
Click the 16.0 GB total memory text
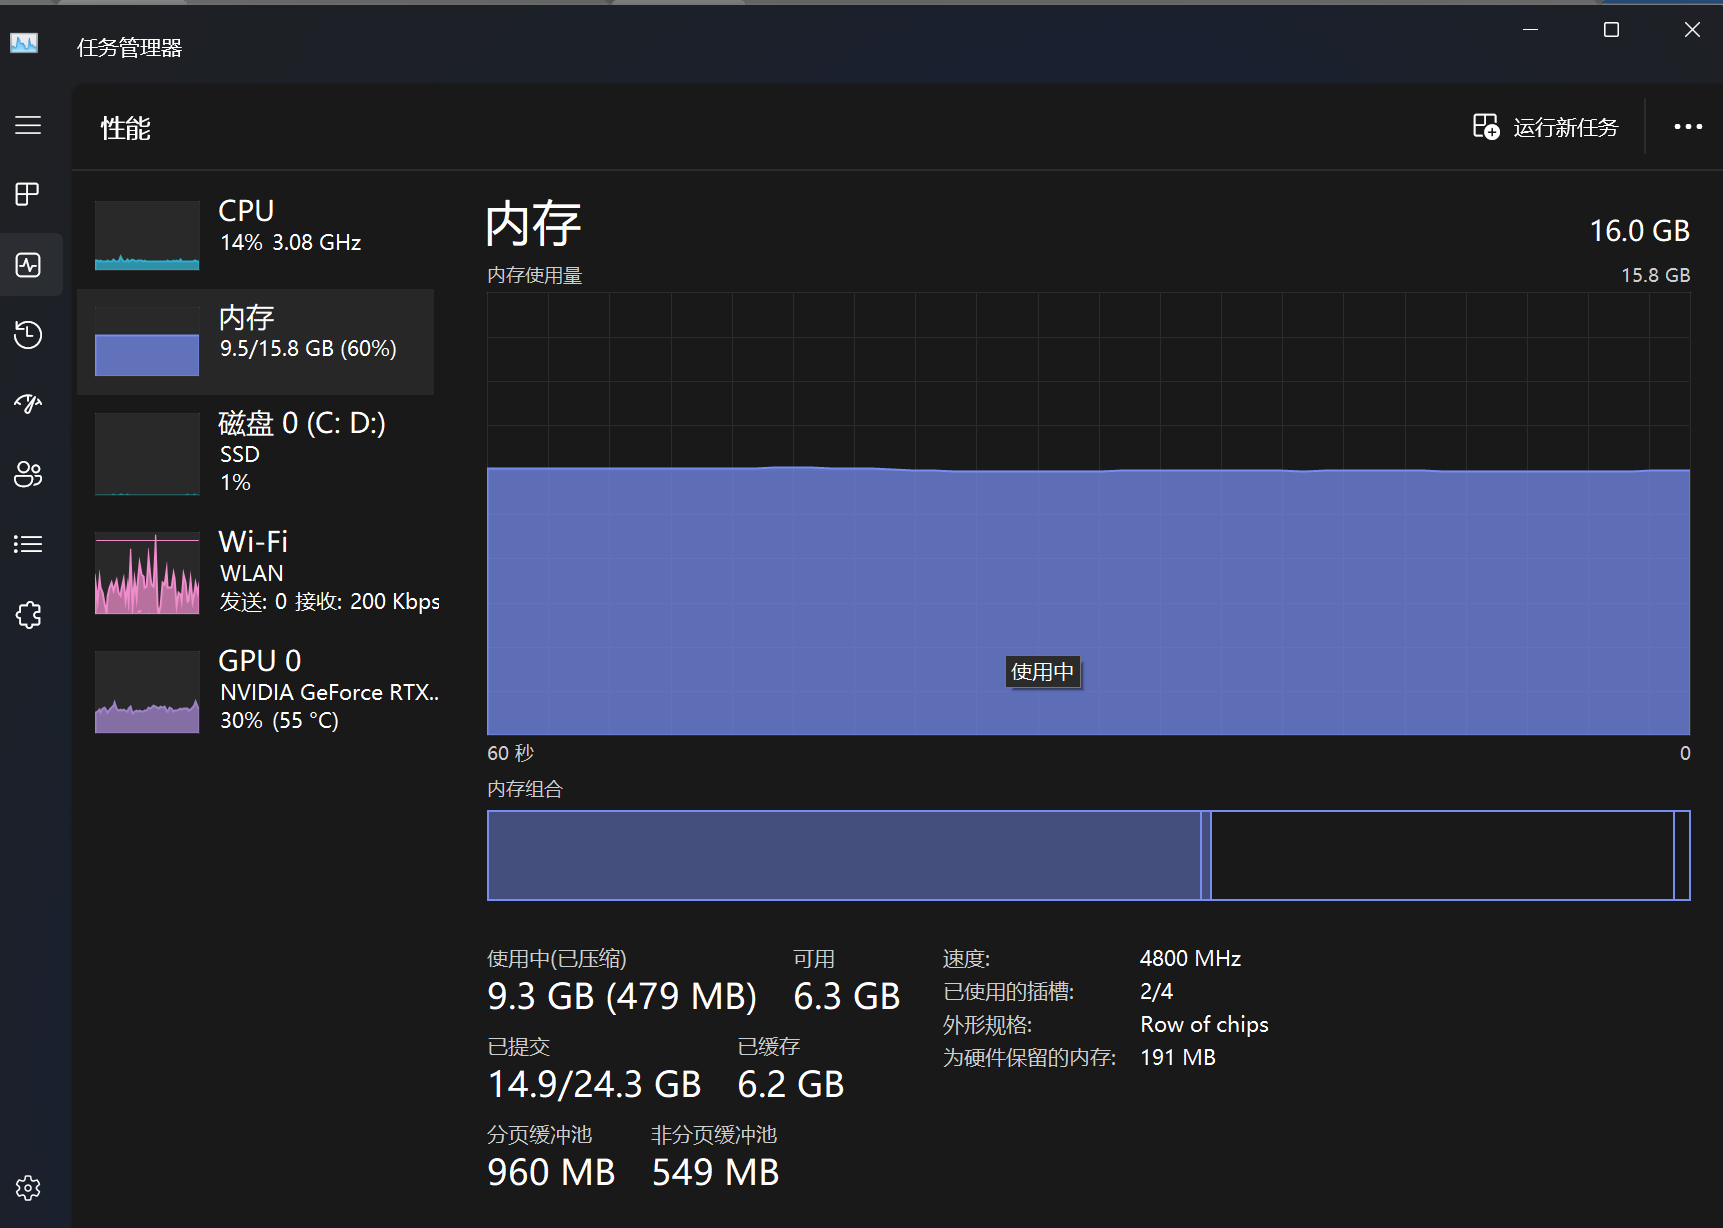(1639, 231)
